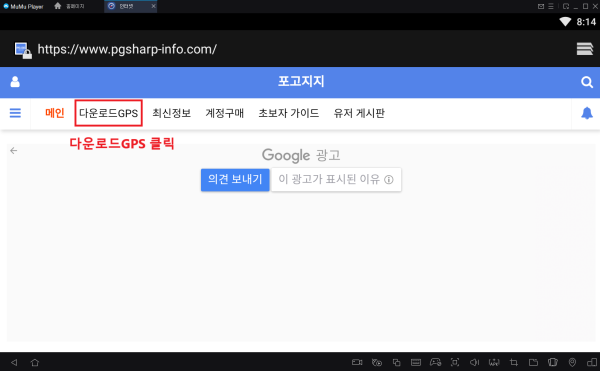Click the MuMu Player logo

[x=23, y=7]
